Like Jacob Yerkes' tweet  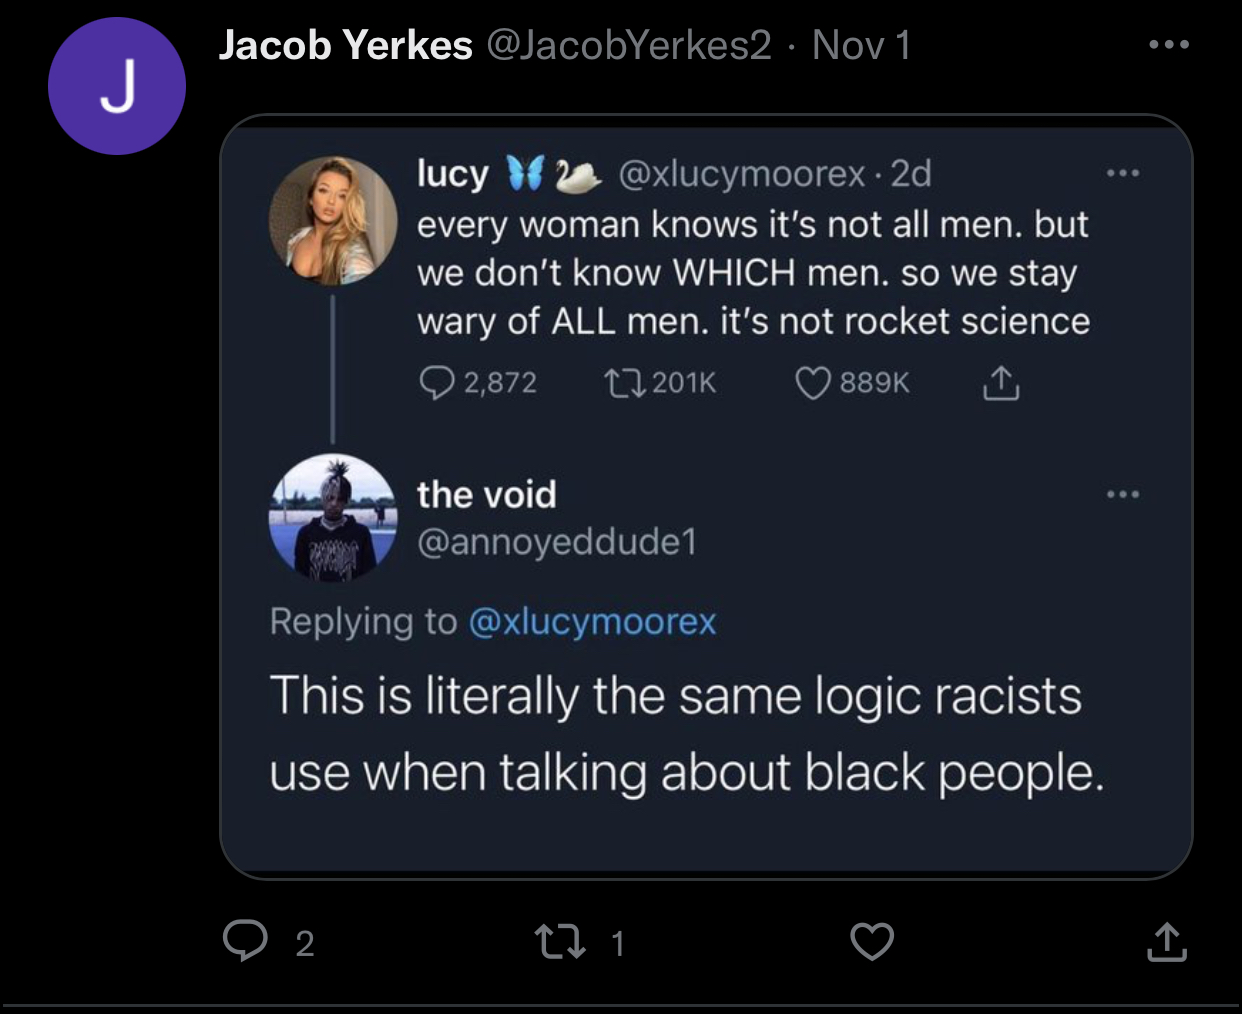tap(871, 942)
